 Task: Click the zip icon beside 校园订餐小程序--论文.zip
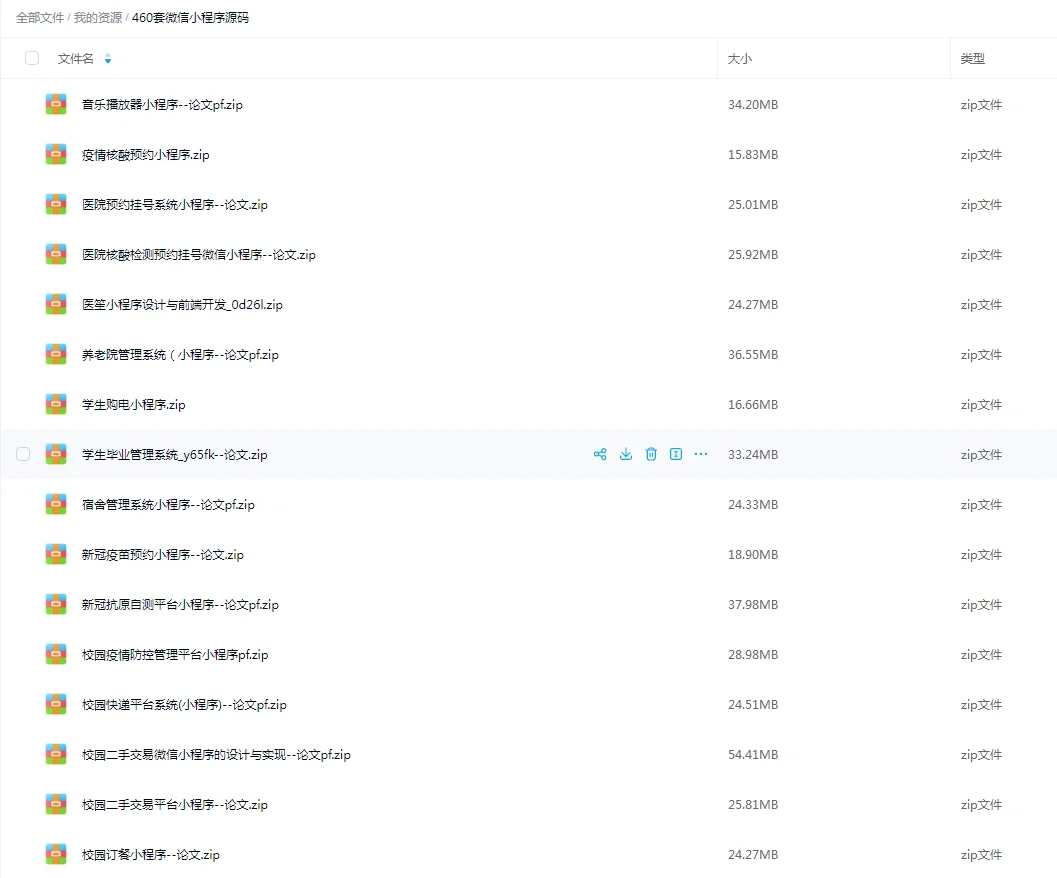point(56,854)
